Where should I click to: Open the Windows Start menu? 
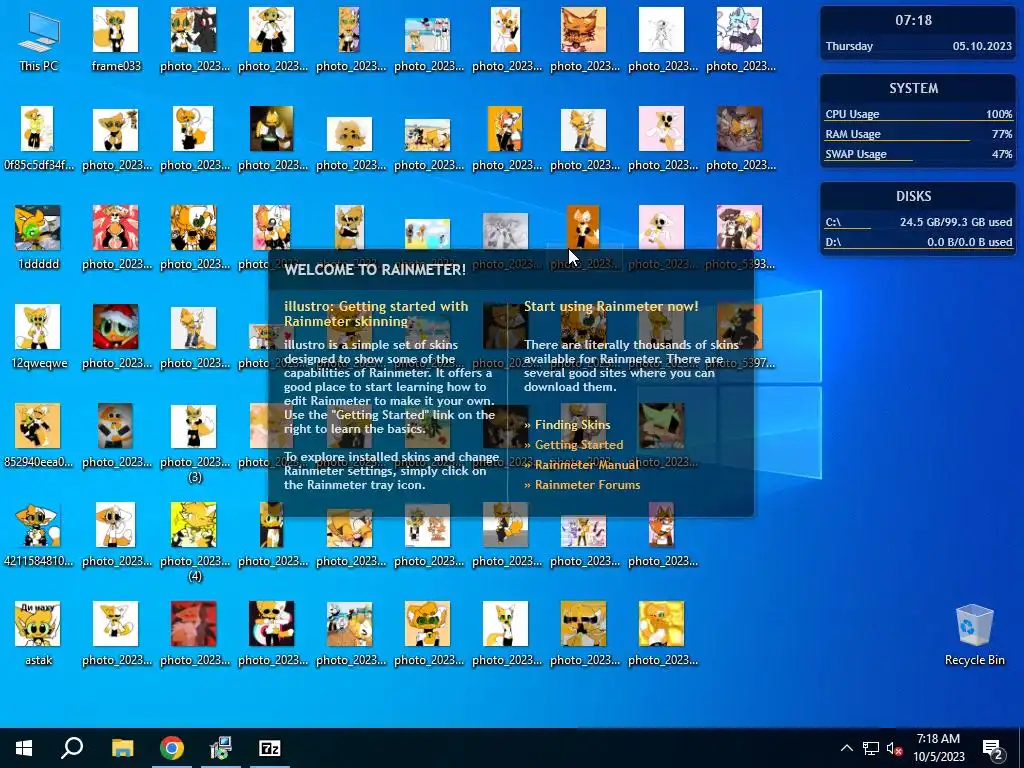[x=24, y=748]
